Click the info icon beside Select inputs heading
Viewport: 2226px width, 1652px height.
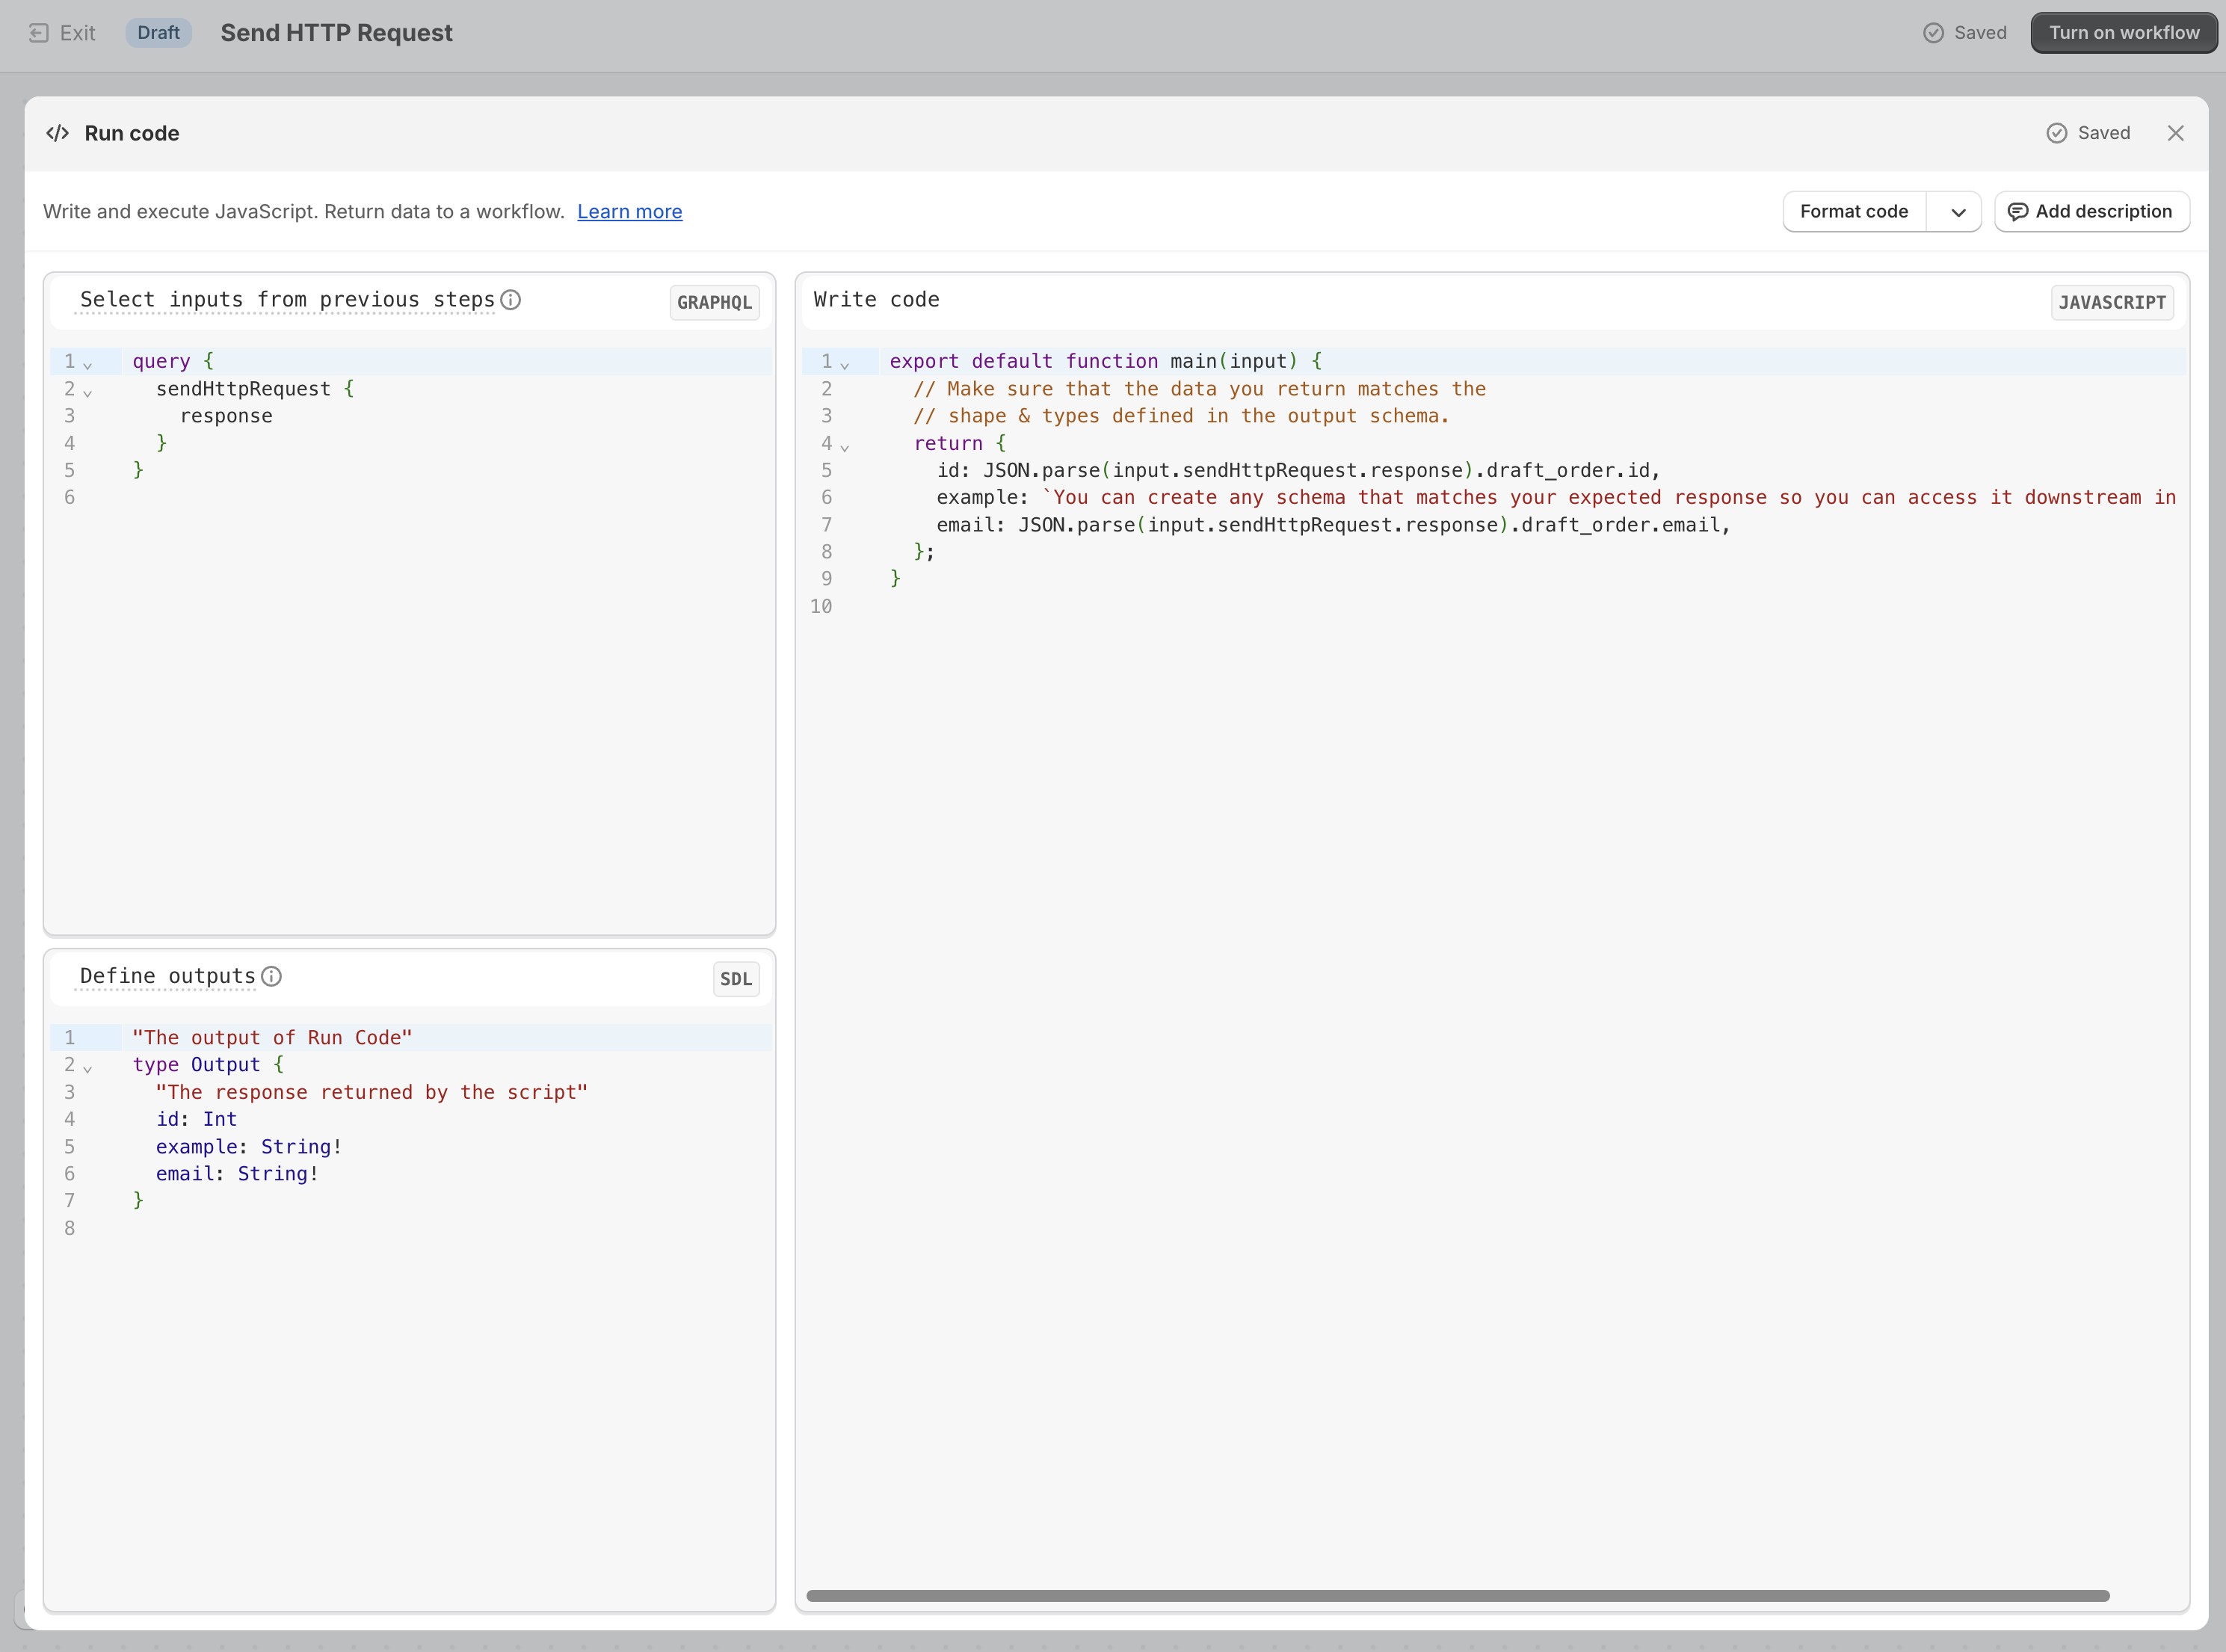point(511,300)
